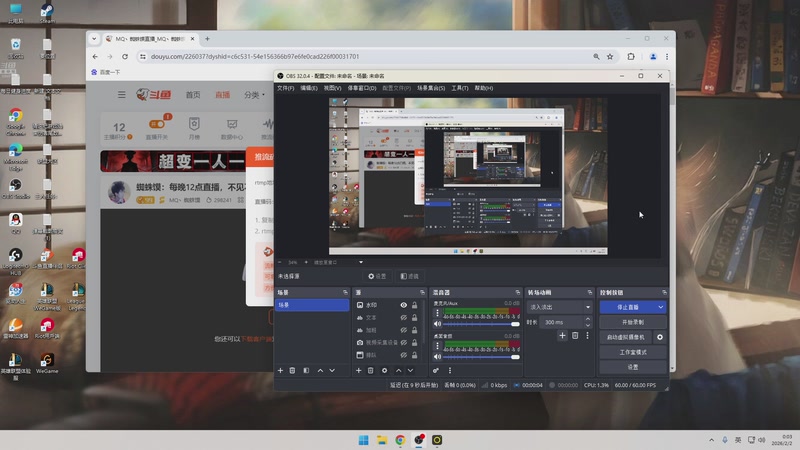Move the source up in the Sources panel

coord(398,370)
